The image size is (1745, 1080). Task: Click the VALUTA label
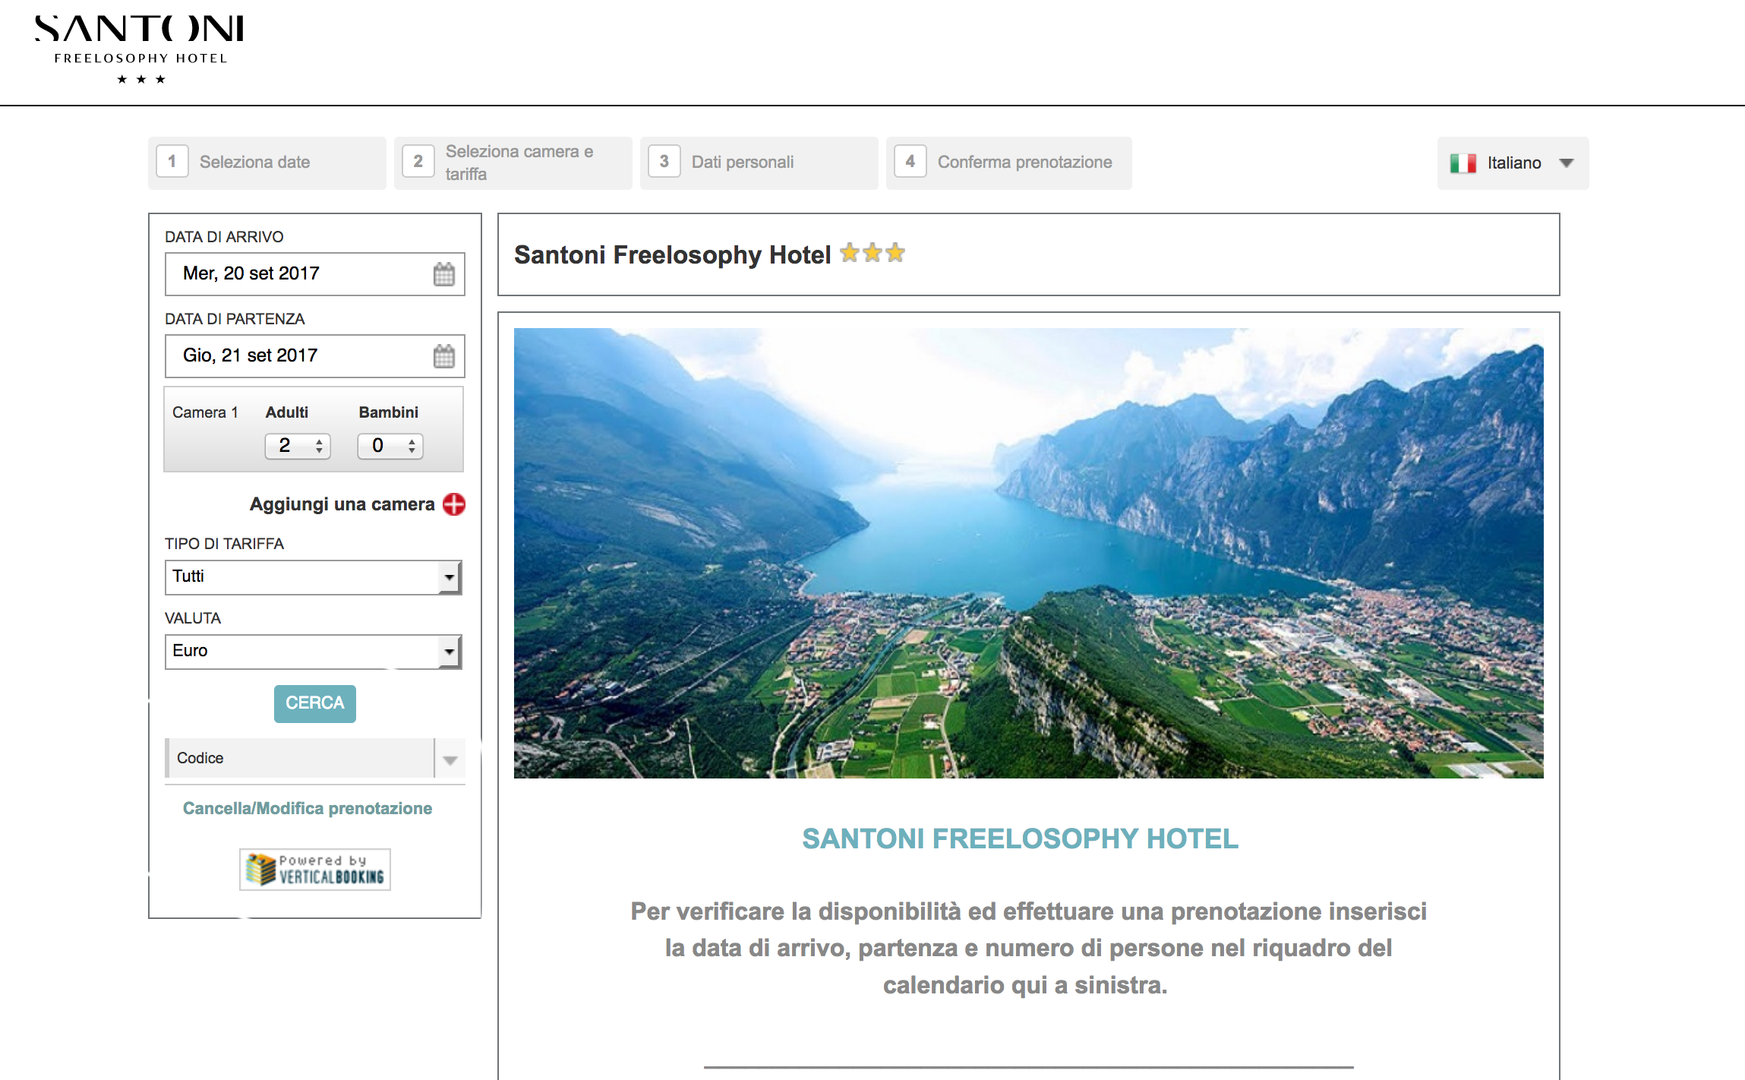(193, 618)
